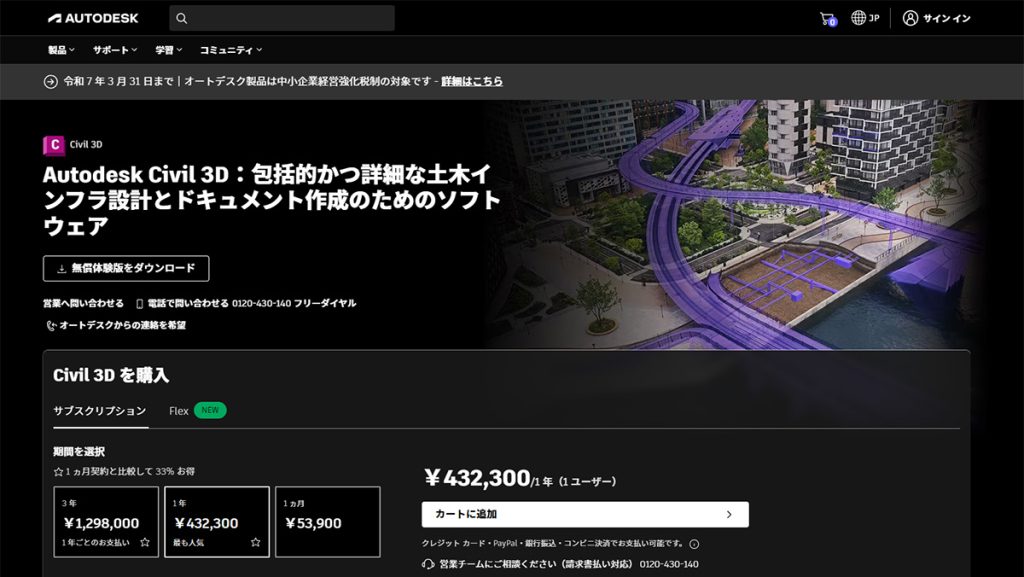The width and height of the screenshot is (1024, 577).
Task: Click the Autodesk logo
Action: coord(93,18)
